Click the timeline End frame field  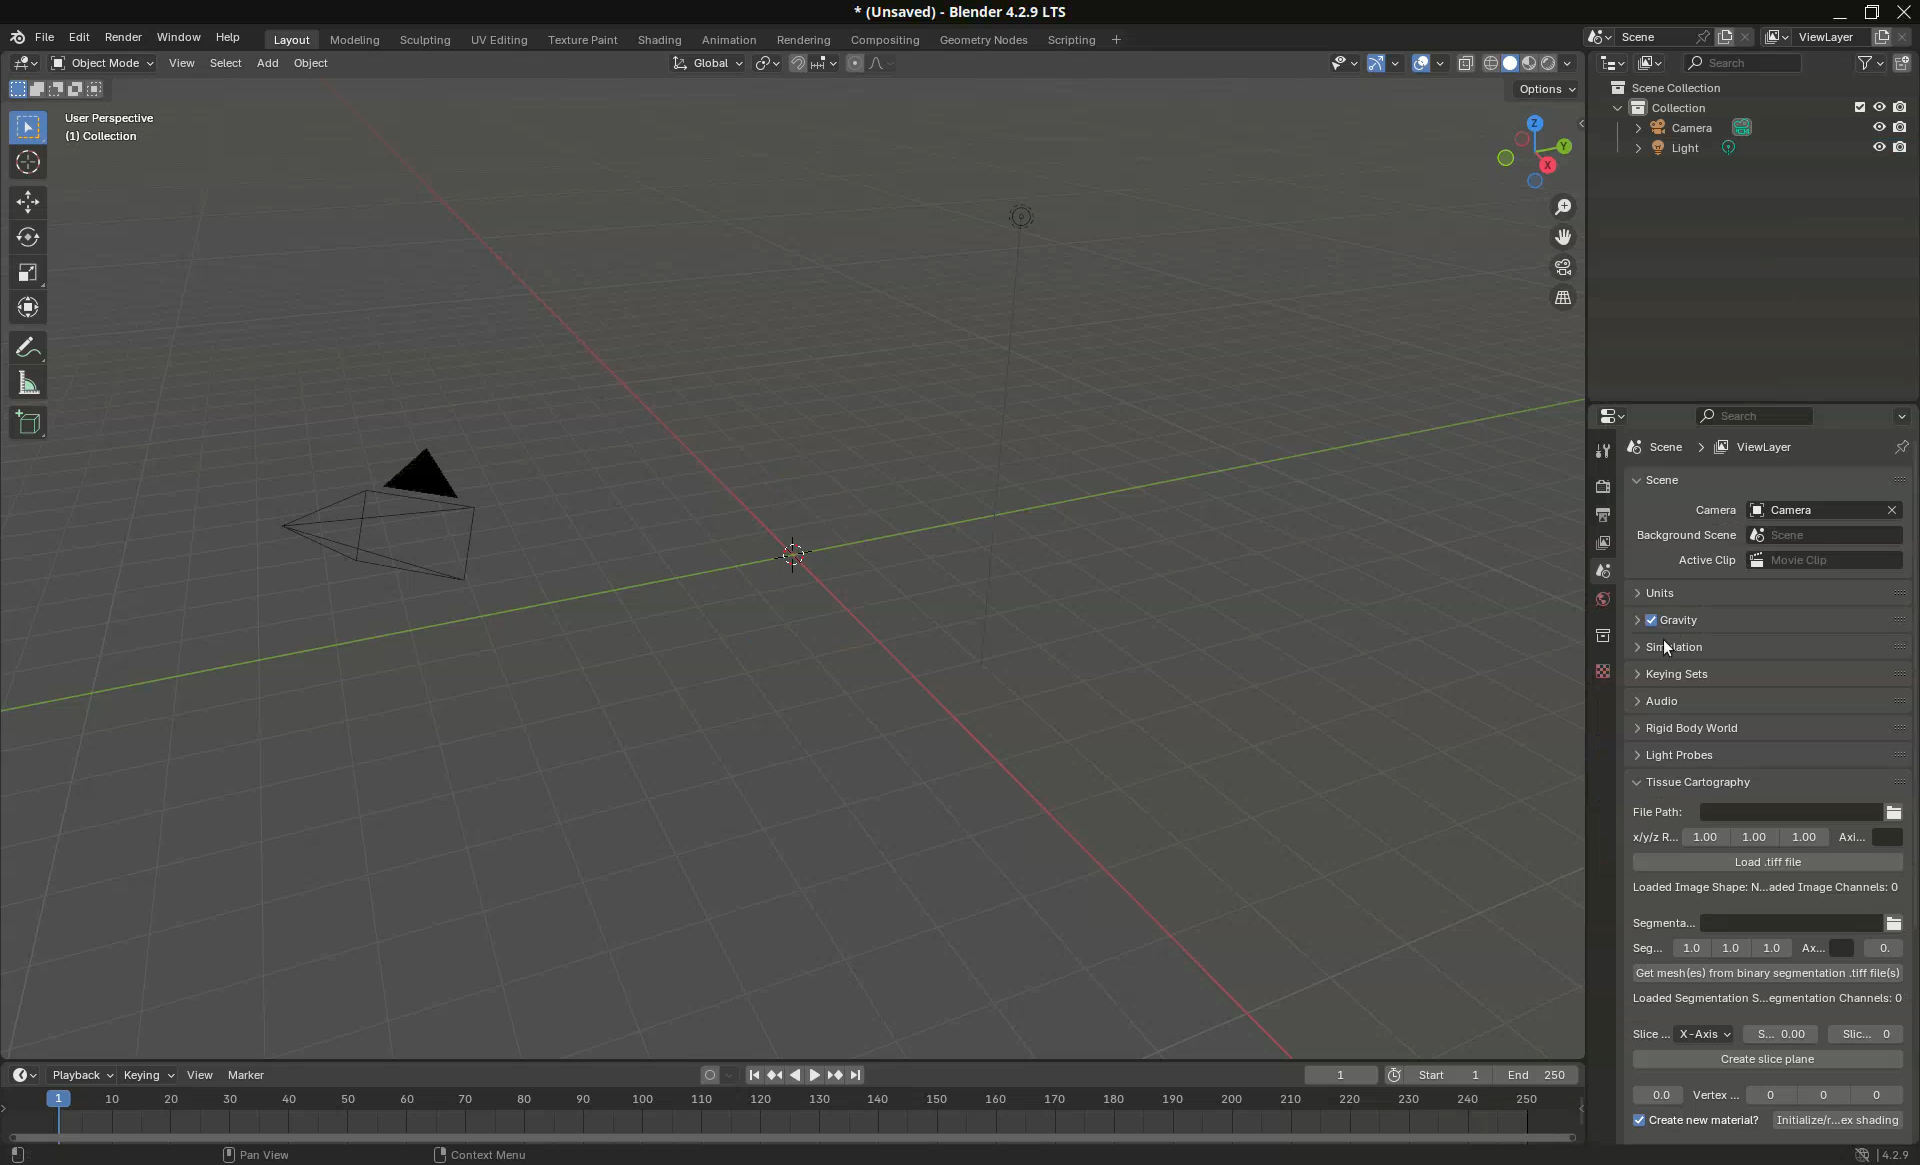click(1536, 1075)
